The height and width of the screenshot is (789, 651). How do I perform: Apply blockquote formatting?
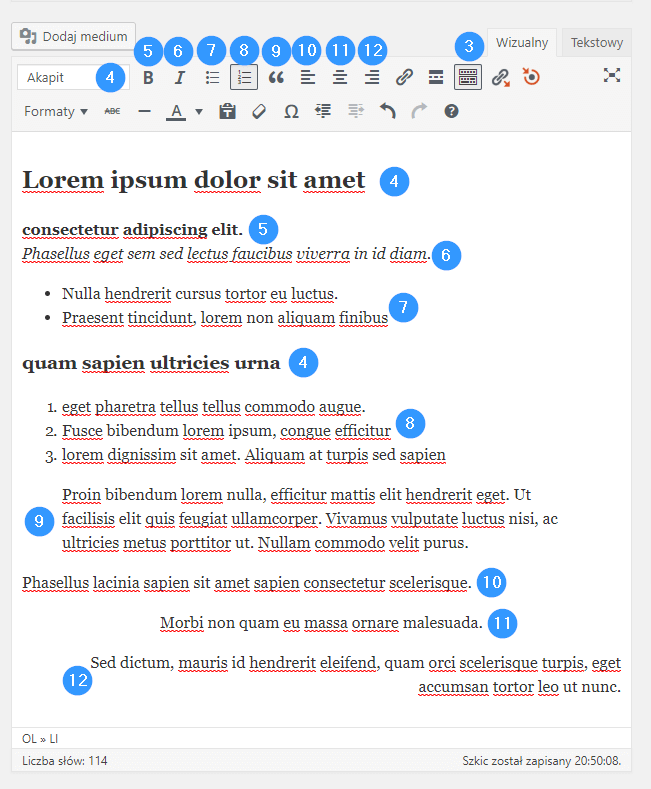tap(276, 77)
